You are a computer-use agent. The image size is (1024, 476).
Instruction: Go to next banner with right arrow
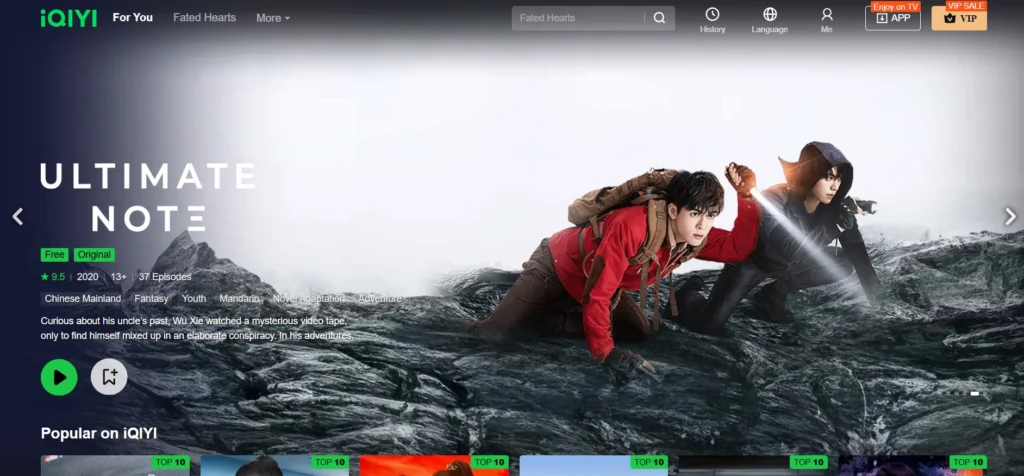1010,217
